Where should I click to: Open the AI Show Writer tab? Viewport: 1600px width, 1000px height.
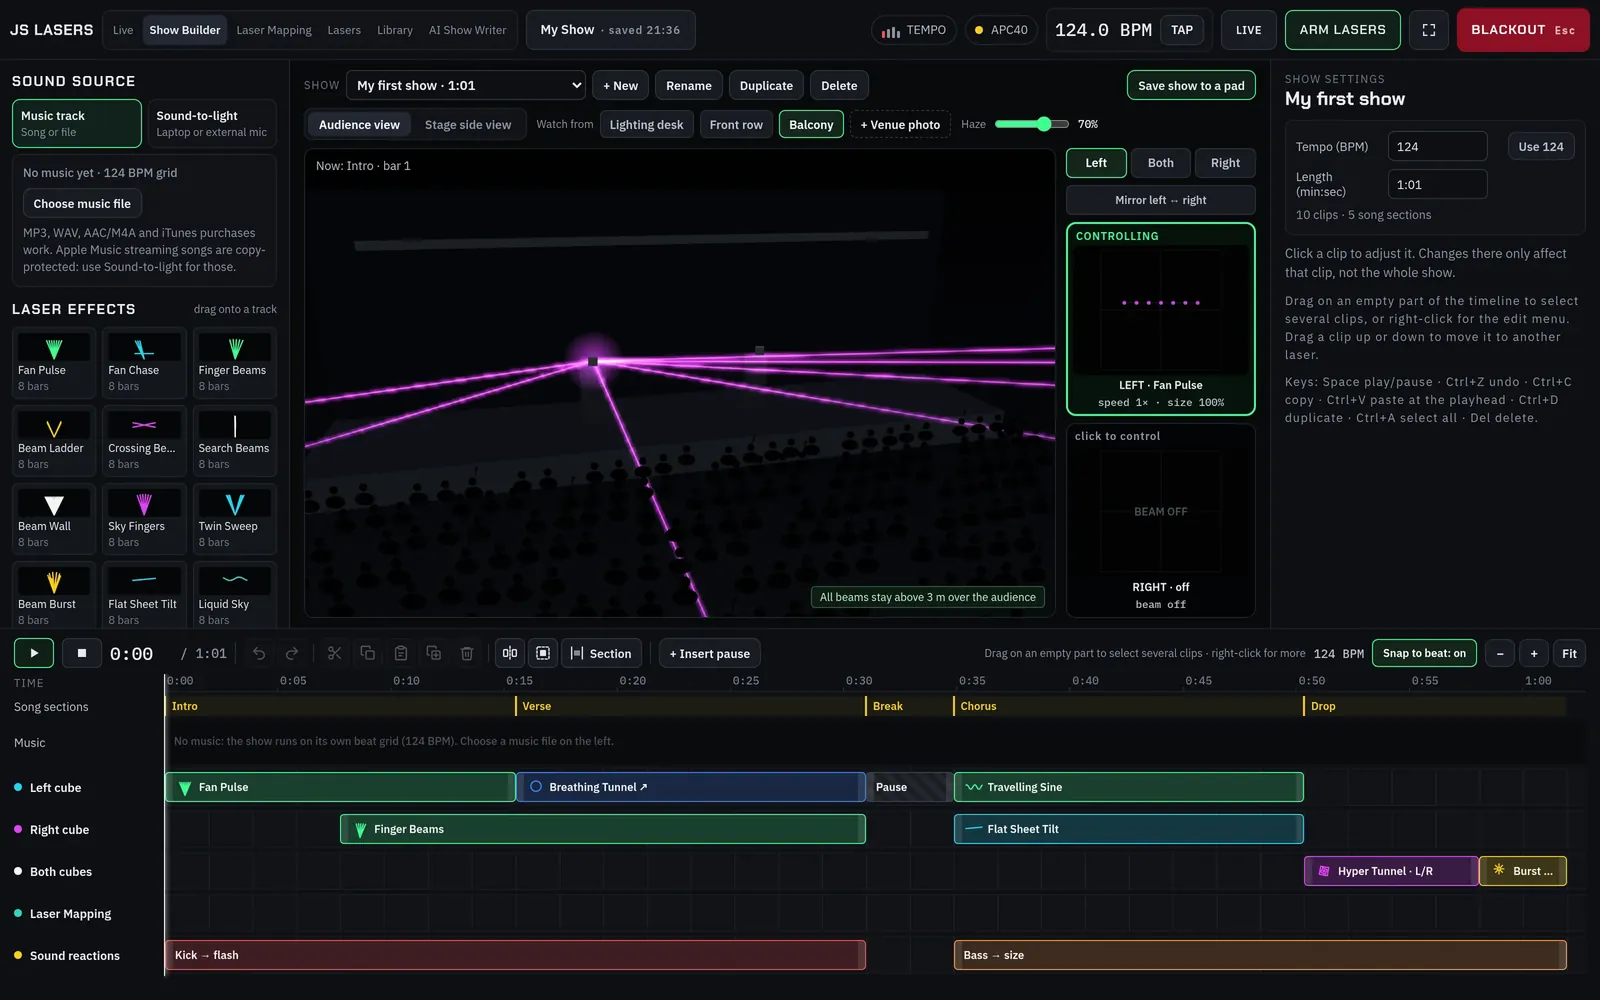tap(467, 30)
